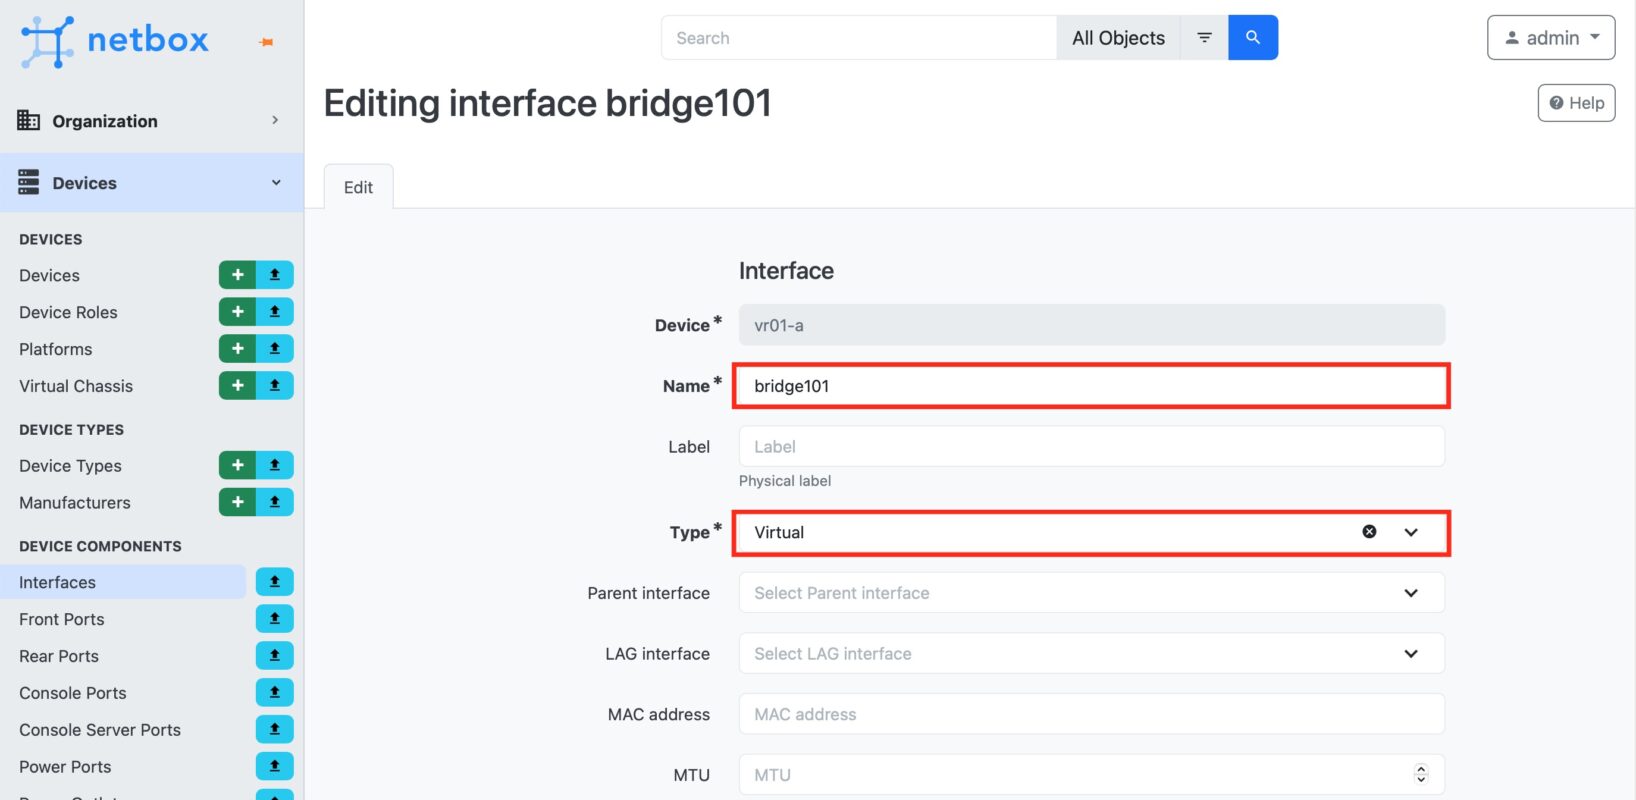Click the orange pin icon beside logo
The width and height of the screenshot is (1636, 800).
[266, 42]
